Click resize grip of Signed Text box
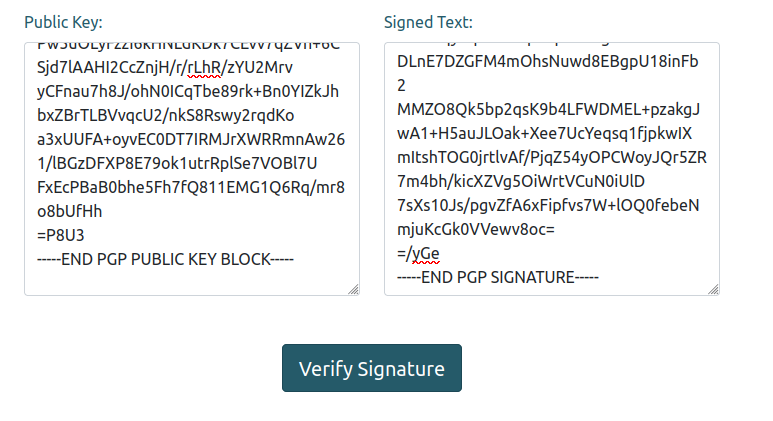773x421 pixels. [x=712, y=288]
